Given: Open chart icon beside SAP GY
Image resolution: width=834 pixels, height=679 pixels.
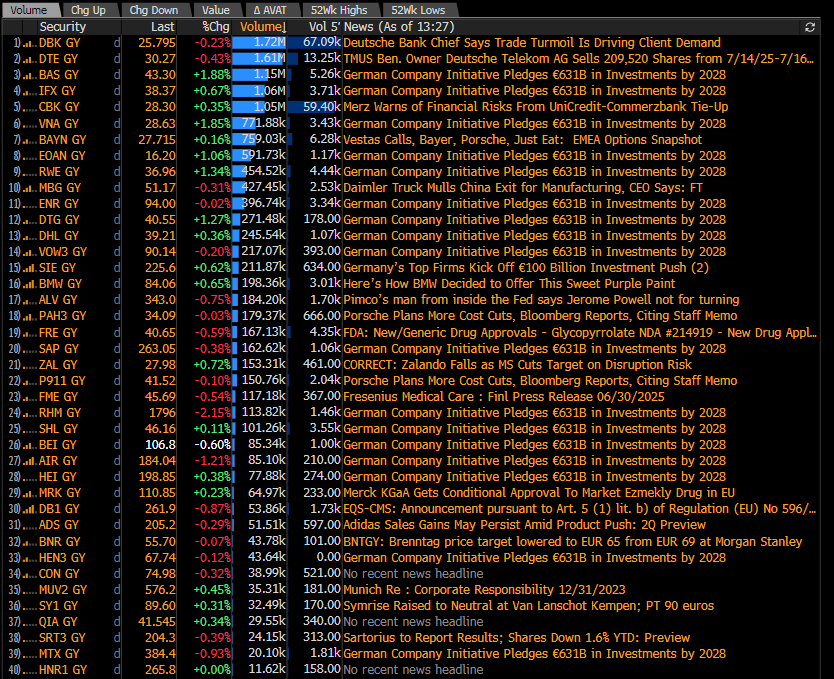Looking at the screenshot, I should [29, 349].
